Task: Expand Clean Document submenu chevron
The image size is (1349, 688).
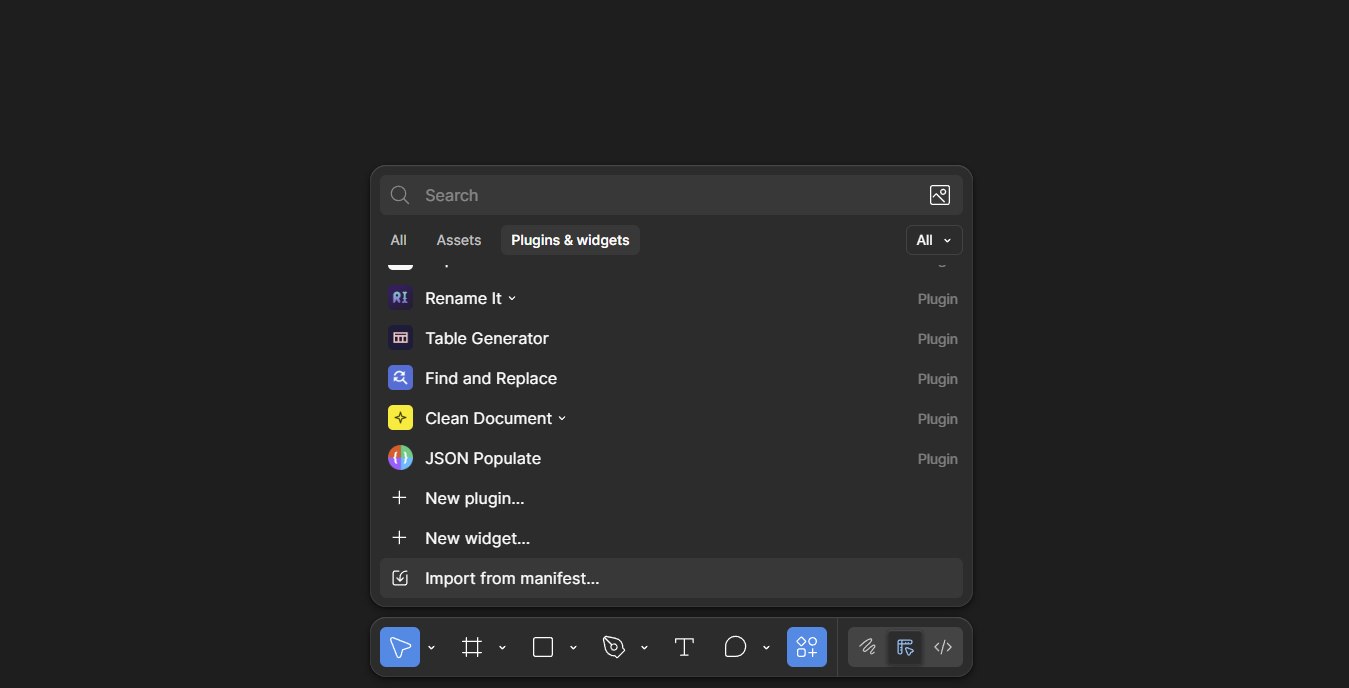Action: pos(562,418)
